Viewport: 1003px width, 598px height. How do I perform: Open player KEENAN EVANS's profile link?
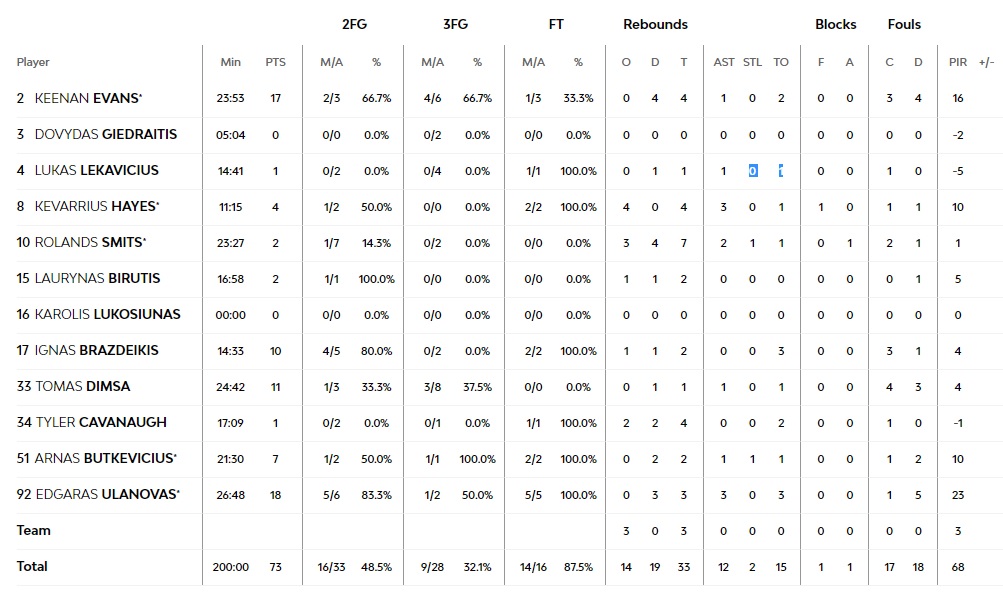point(87,98)
